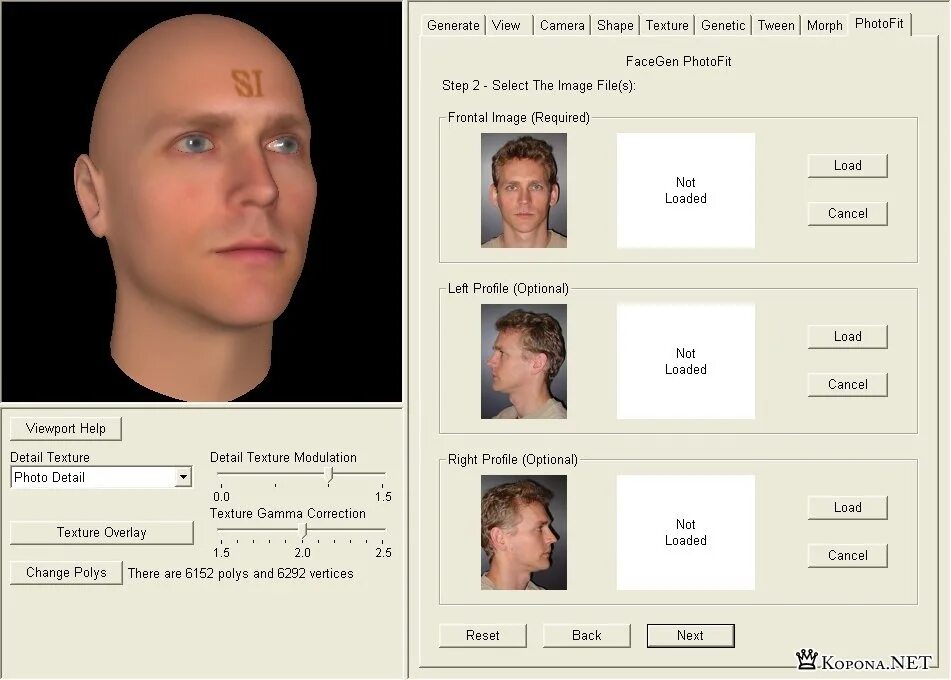951x680 pixels.
Task: Cancel the Right Profile selection
Action: (x=847, y=556)
